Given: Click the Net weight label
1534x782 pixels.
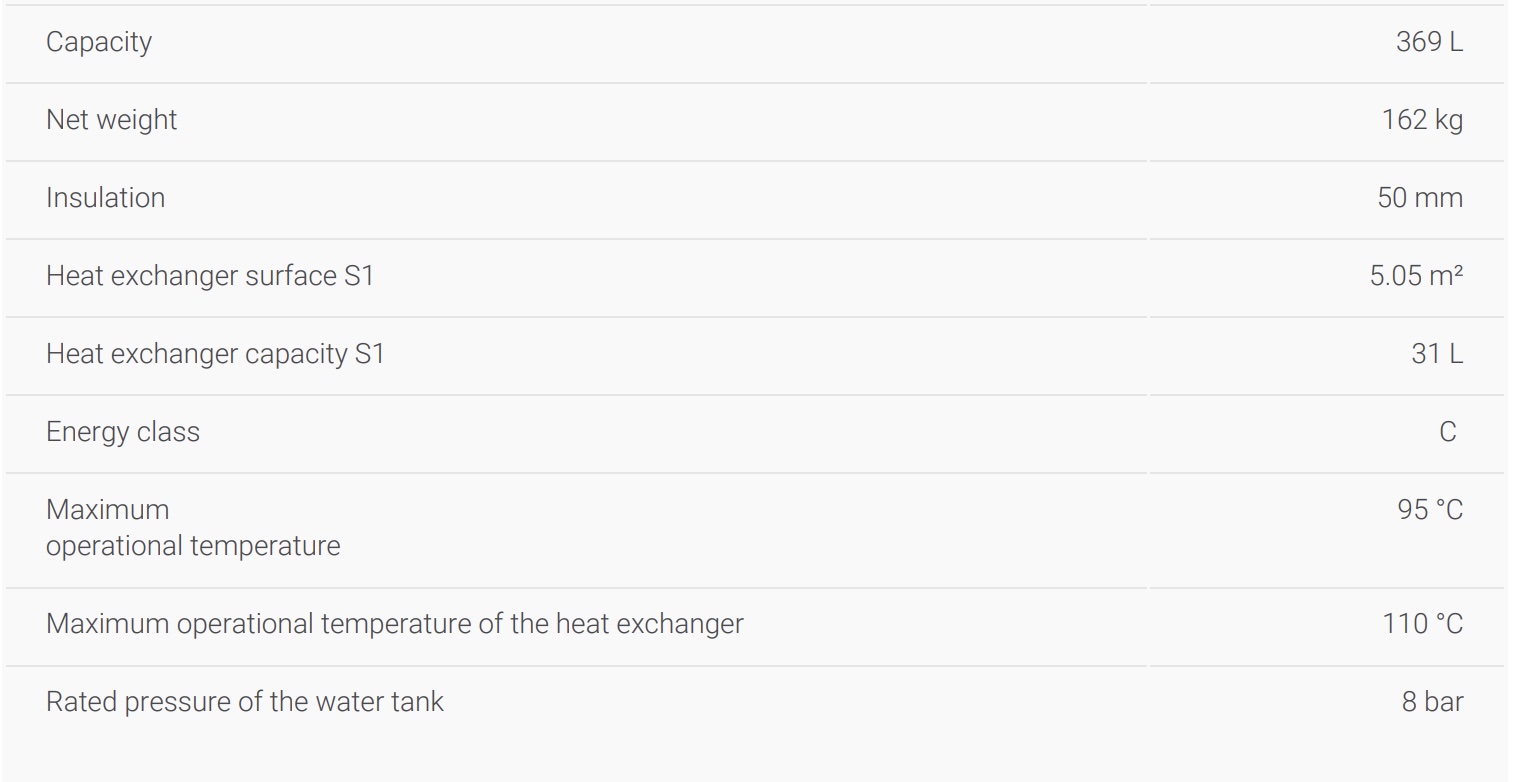Looking at the screenshot, I should click(x=111, y=120).
